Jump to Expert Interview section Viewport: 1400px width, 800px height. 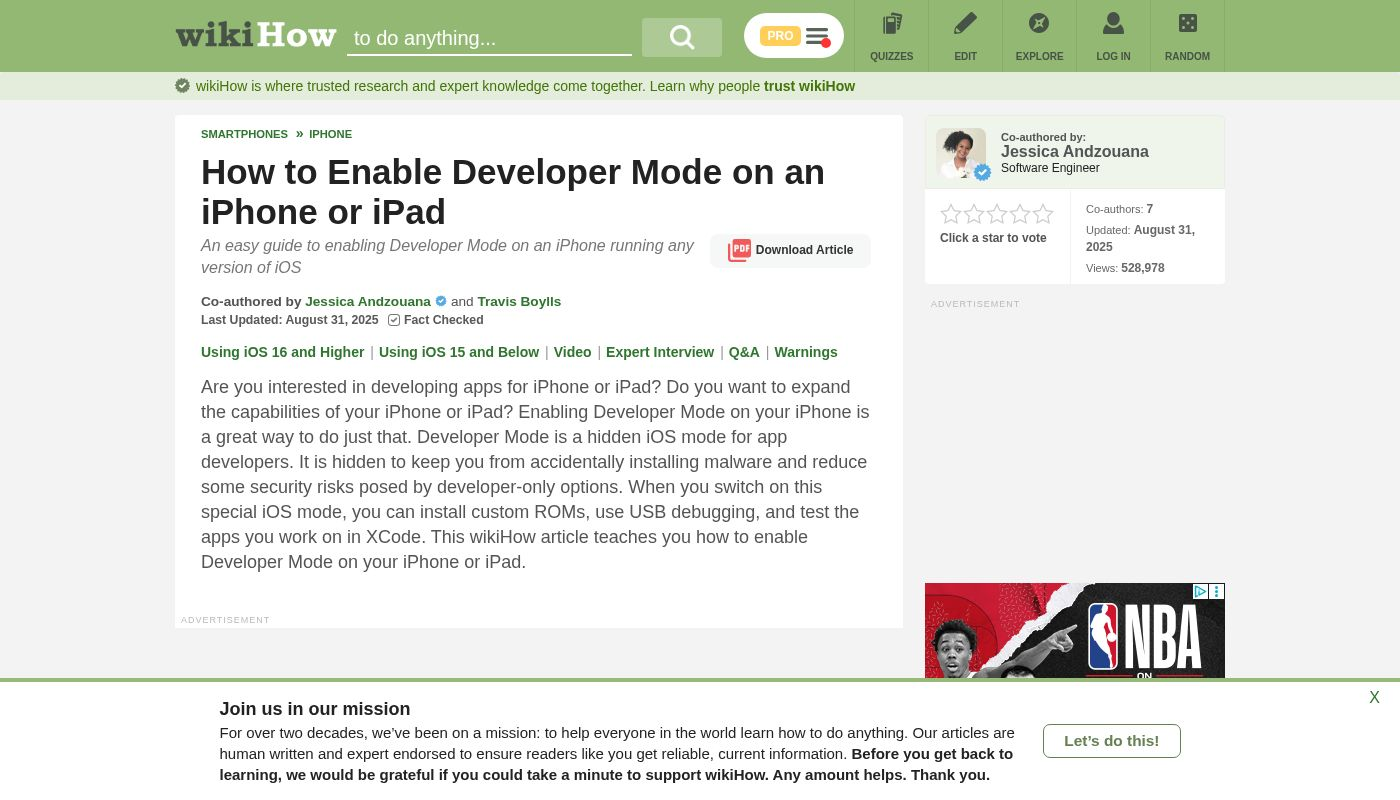(x=660, y=352)
